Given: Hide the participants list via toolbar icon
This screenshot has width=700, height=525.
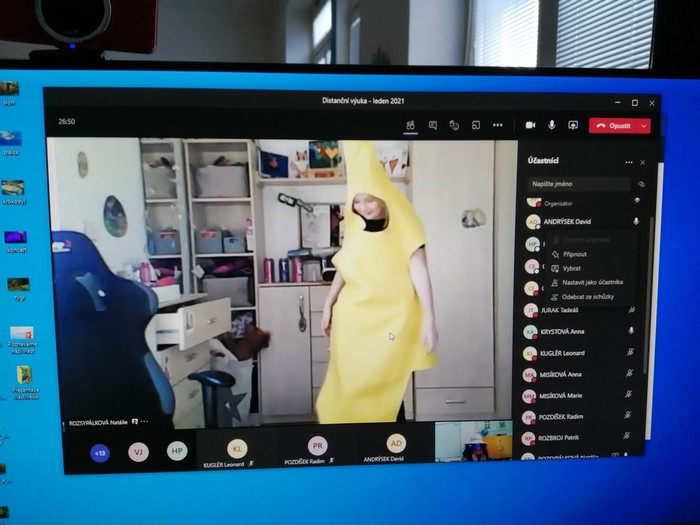Looking at the screenshot, I should pyautogui.click(x=410, y=124).
